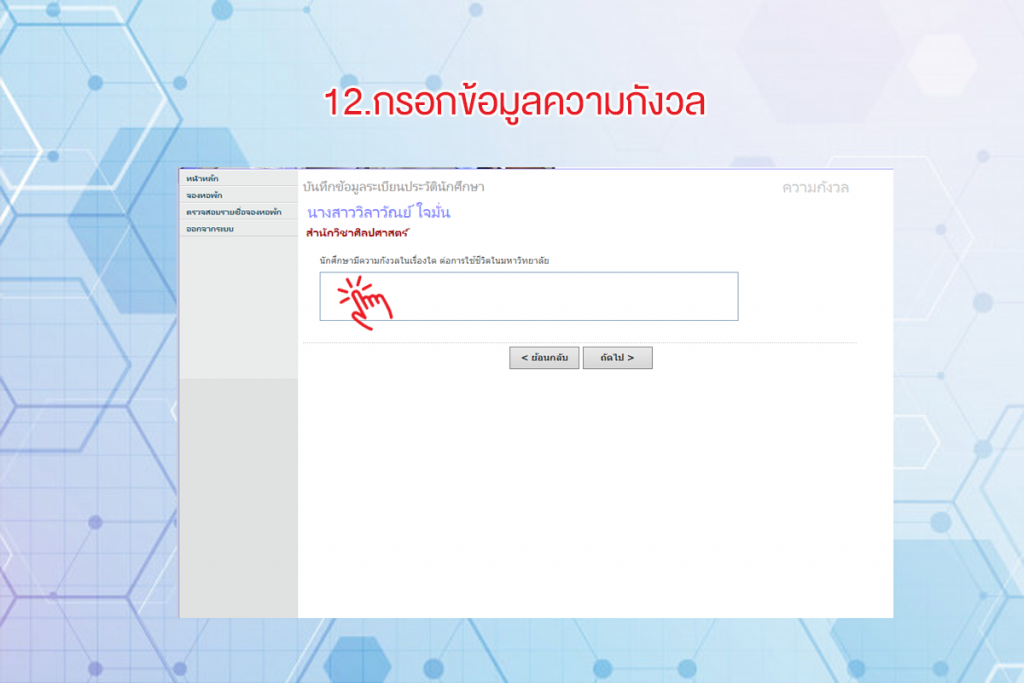Click the left arrow on the ย้อนกลับ button
The height and width of the screenshot is (683, 1024).
click(524, 358)
